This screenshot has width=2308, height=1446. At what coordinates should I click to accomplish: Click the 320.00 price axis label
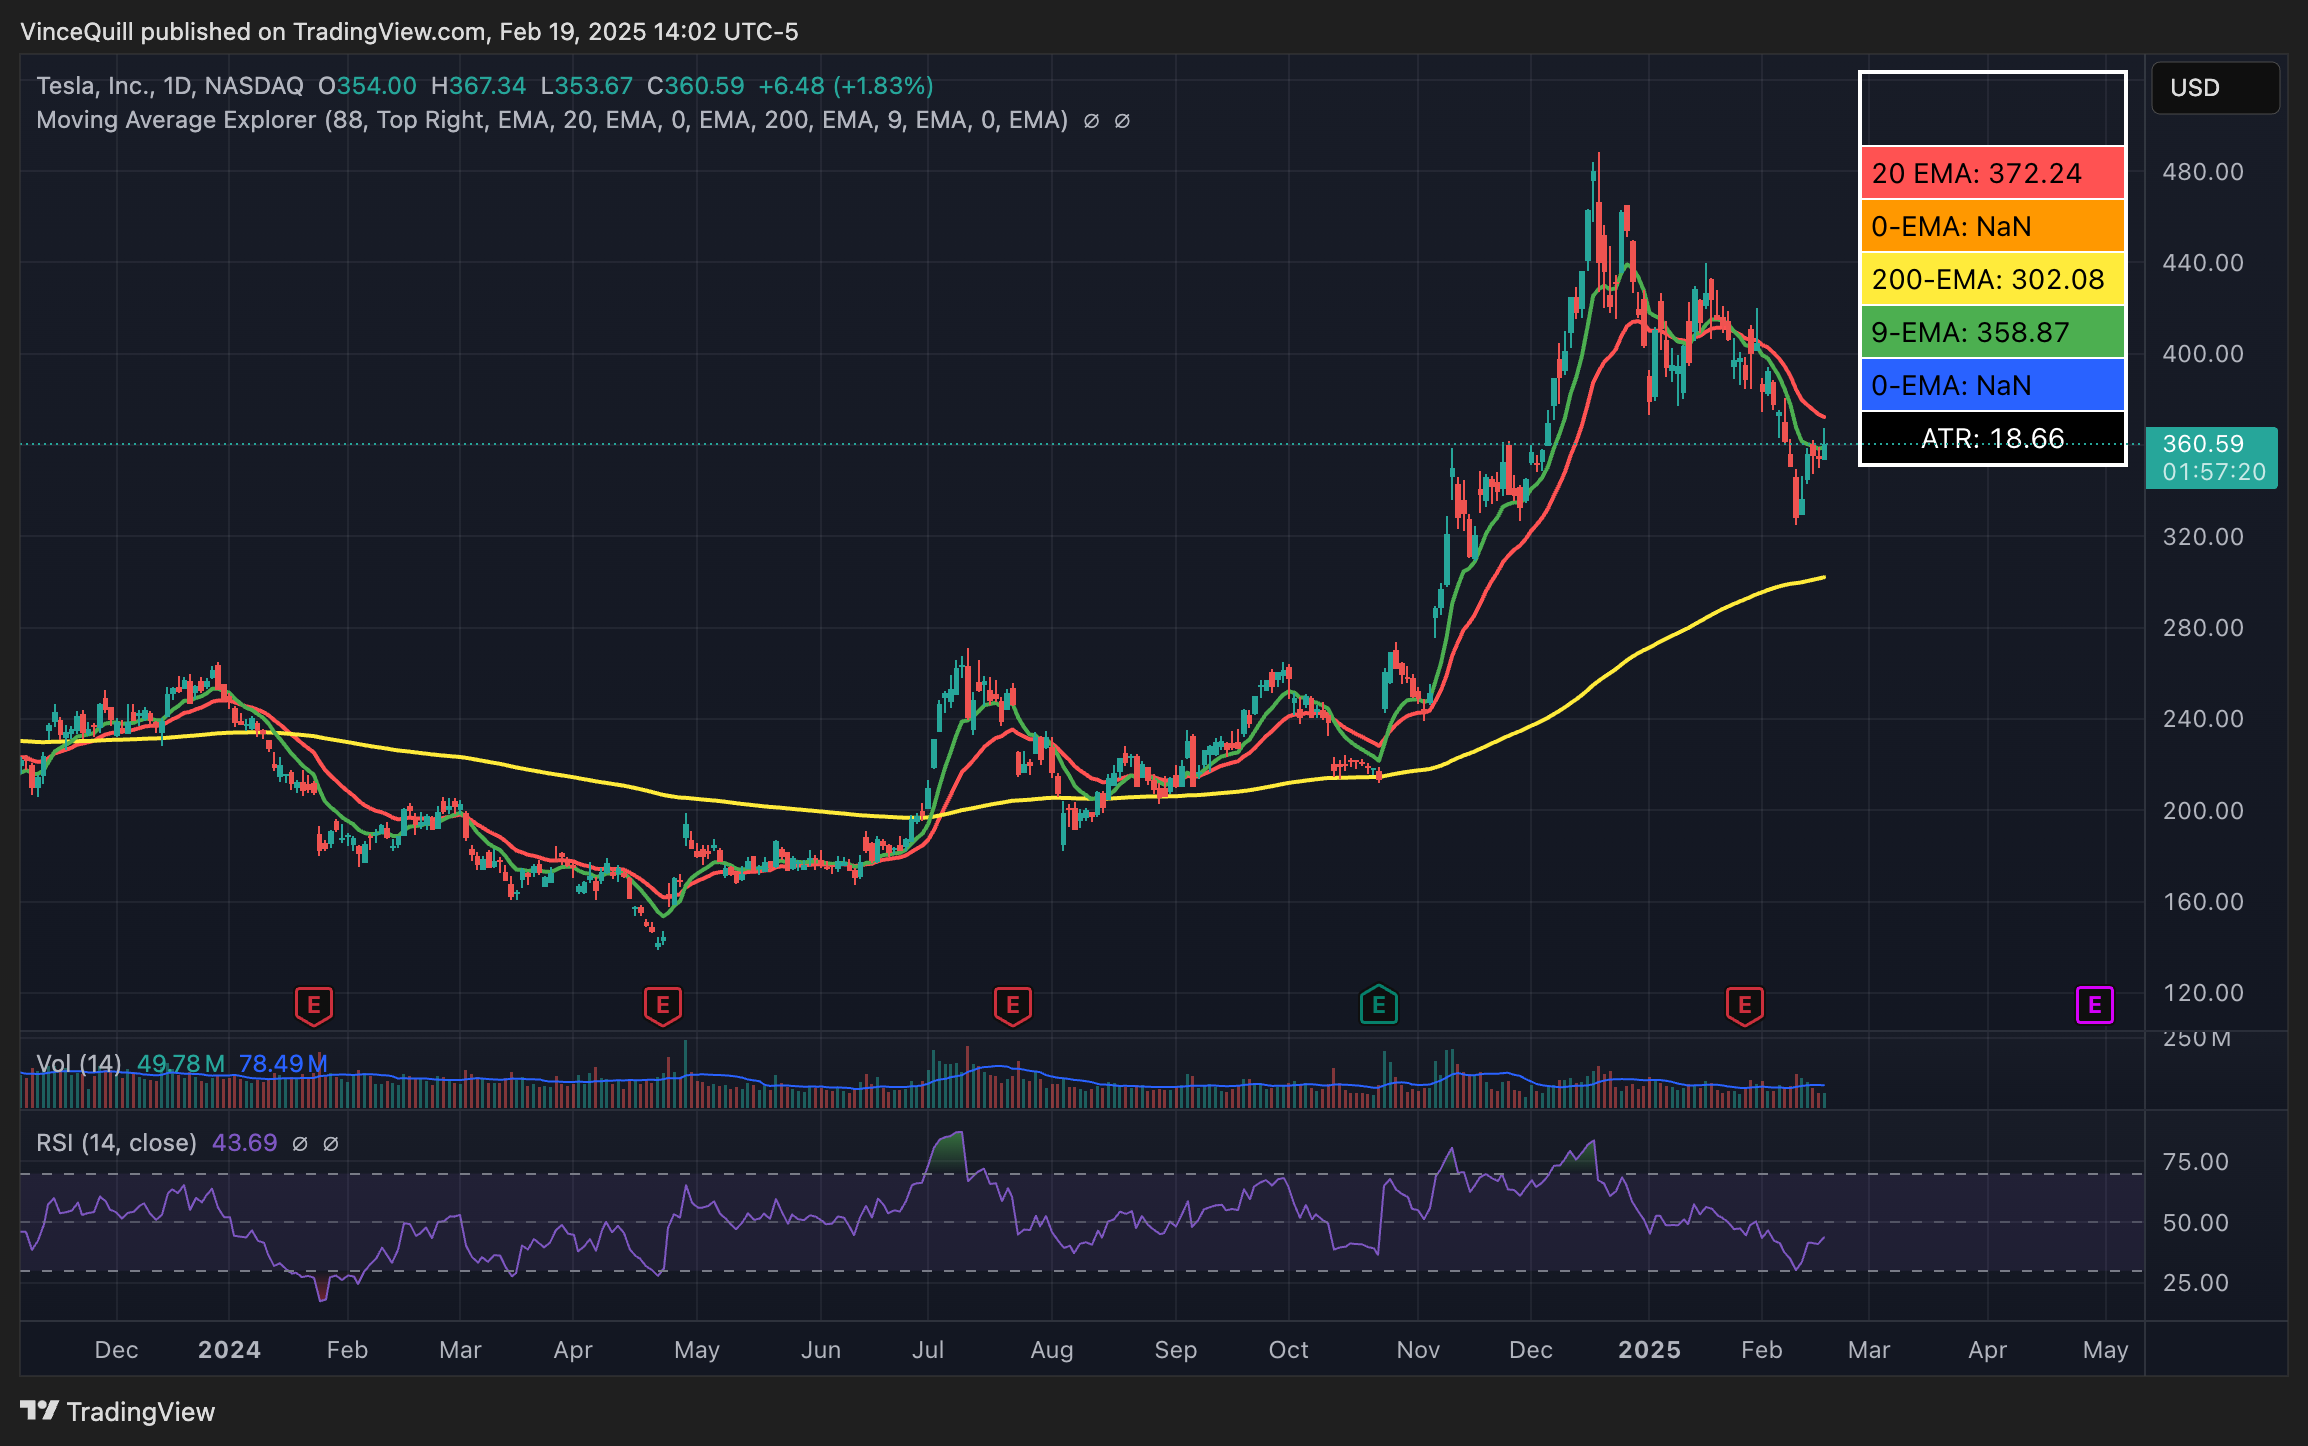point(2203,537)
